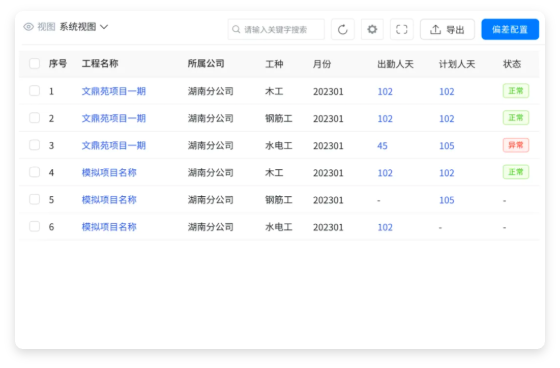Check the row 6 checkbox
Viewport: 560px width, 368px height.
coord(34,227)
